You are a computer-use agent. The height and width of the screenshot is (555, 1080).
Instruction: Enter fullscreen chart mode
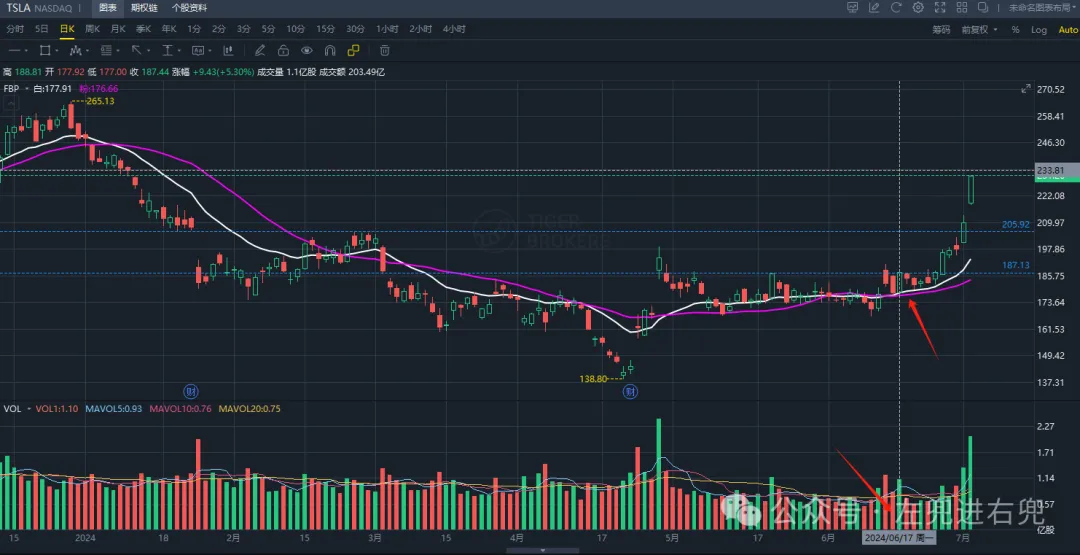click(x=939, y=8)
